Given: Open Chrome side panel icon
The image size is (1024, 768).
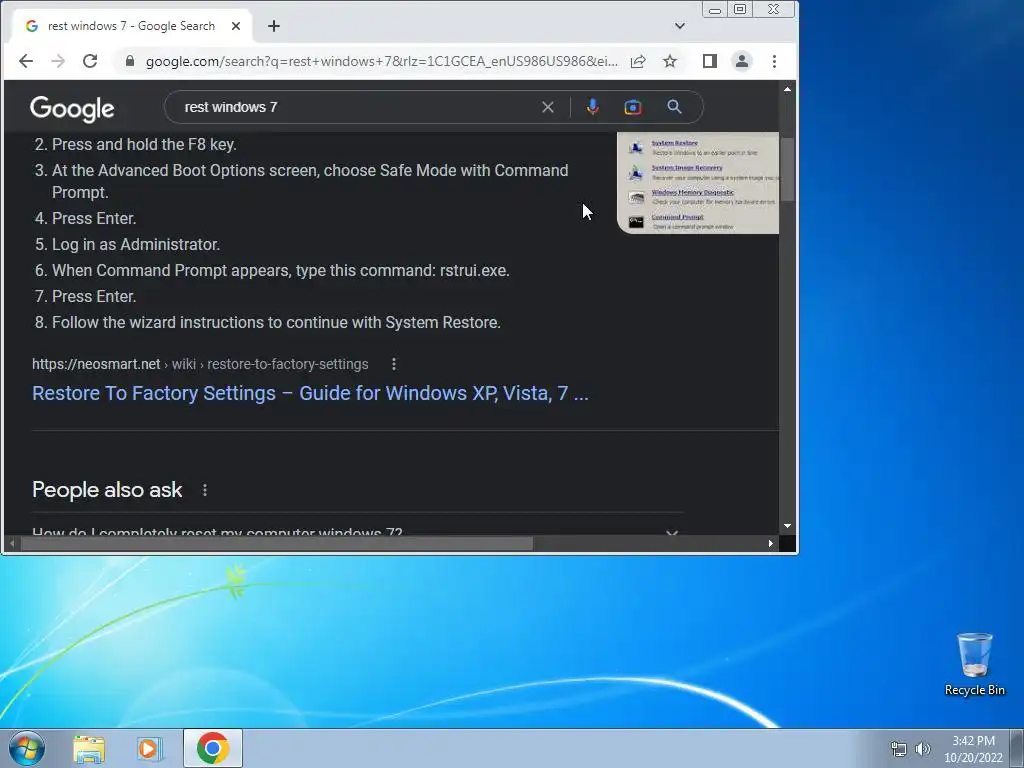Looking at the screenshot, I should click(710, 61).
